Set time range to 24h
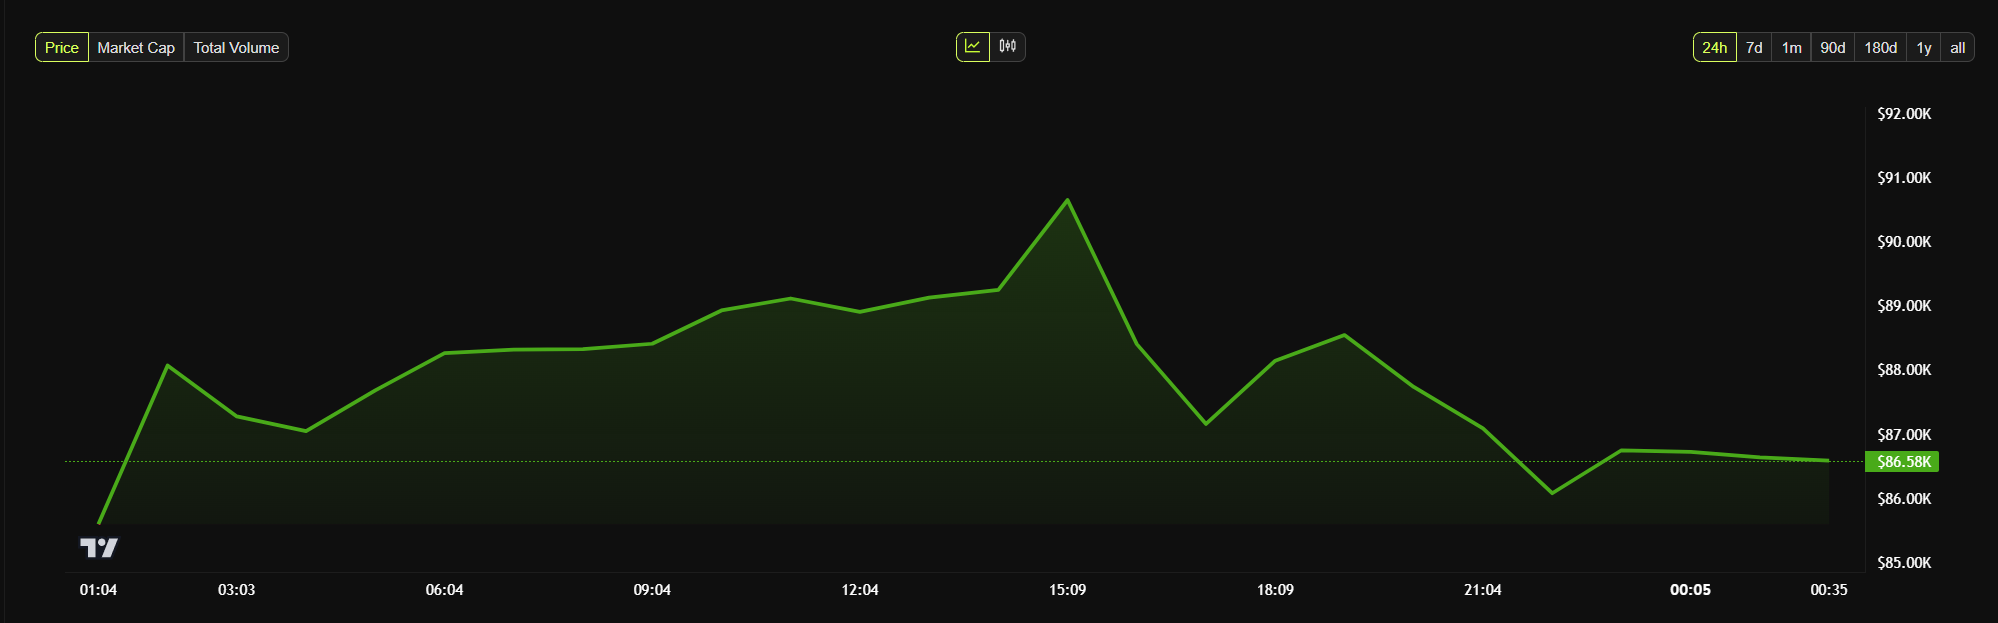The width and height of the screenshot is (1998, 623). [1714, 47]
